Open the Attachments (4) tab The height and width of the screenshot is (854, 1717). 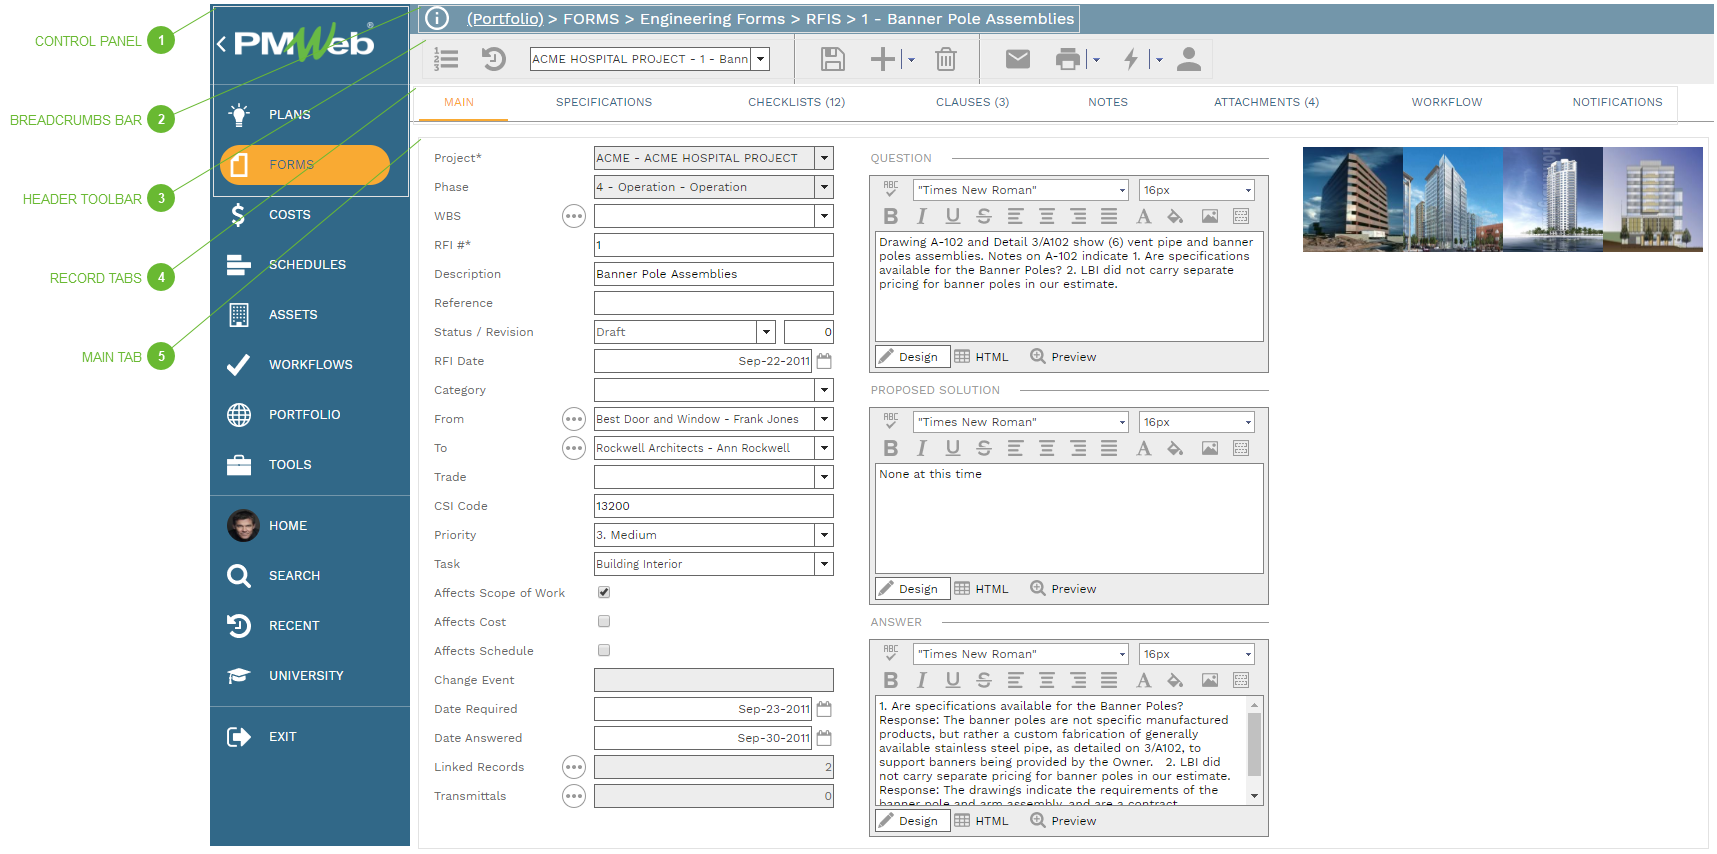tap(1265, 102)
